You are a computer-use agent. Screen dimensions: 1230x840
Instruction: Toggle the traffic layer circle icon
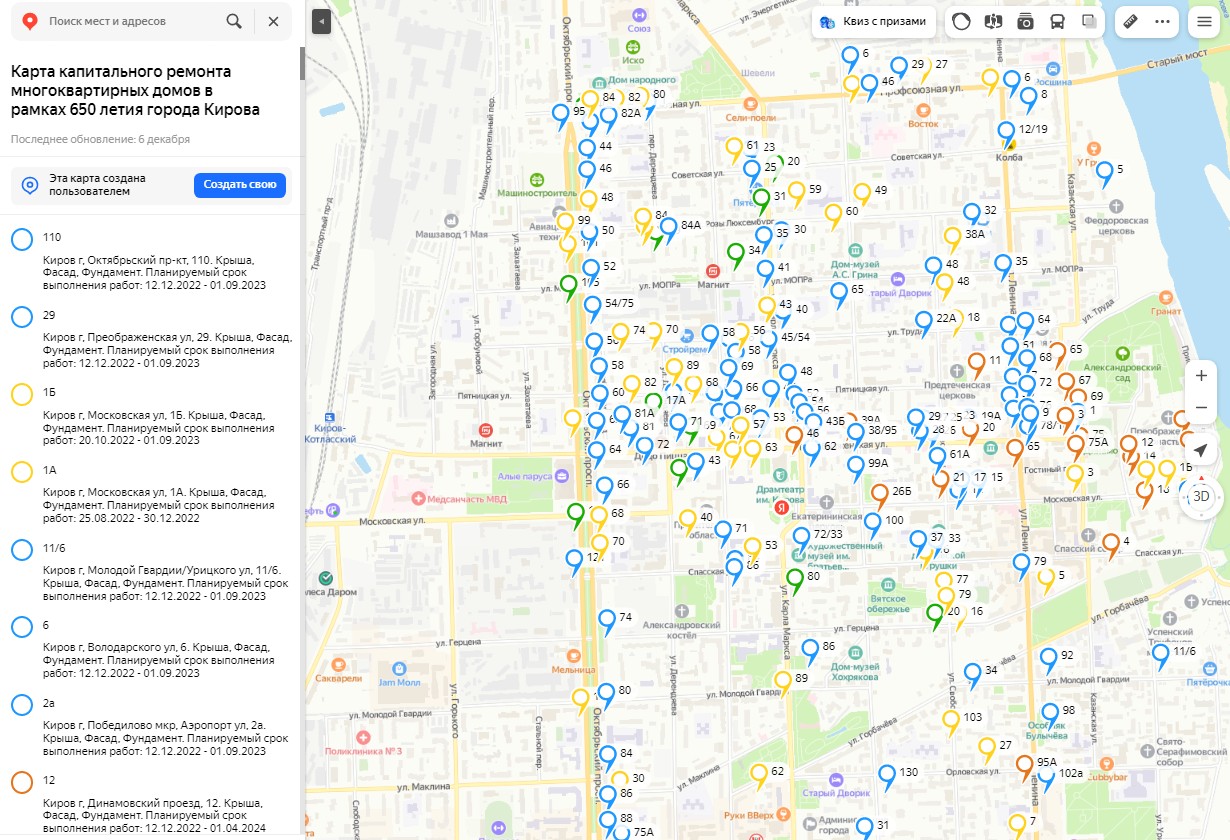point(961,22)
